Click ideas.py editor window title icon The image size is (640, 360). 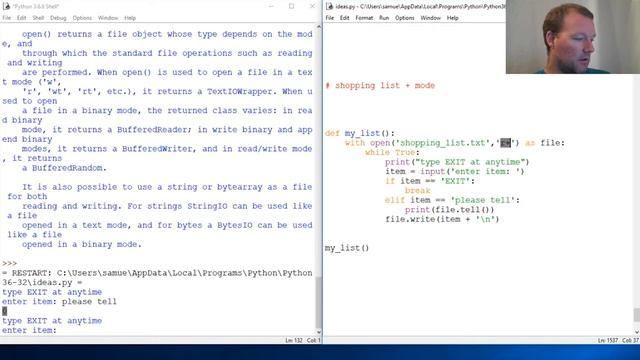[x=329, y=6]
